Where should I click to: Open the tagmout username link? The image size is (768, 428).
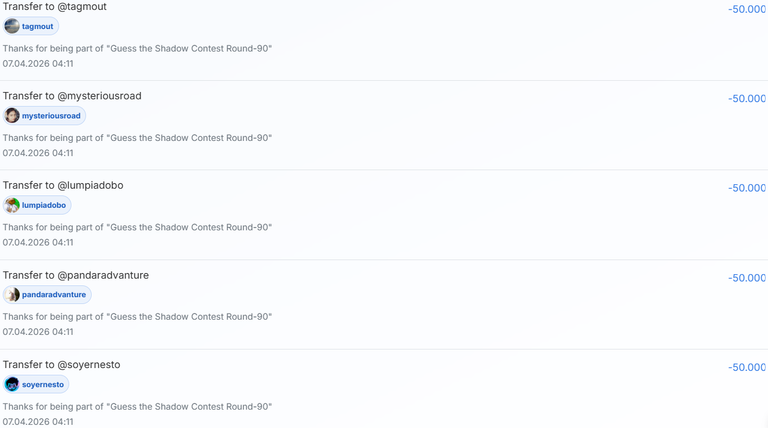pos(37,26)
